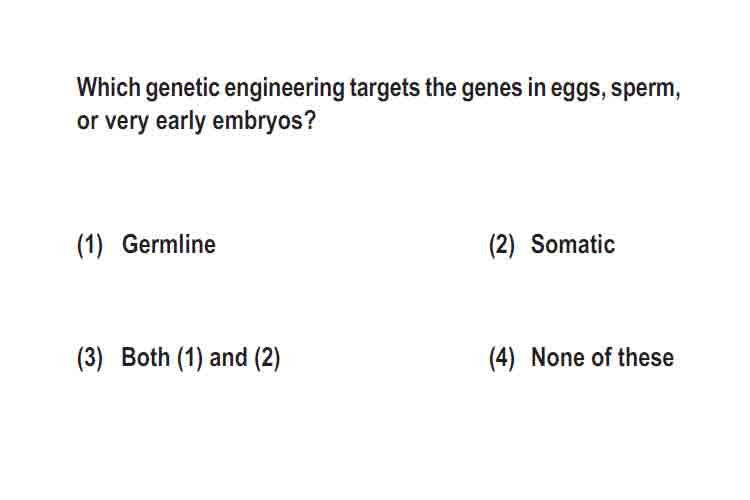The width and height of the screenshot is (750, 500).
Task: Click the (2) number before Somatic
Action: click(502, 244)
